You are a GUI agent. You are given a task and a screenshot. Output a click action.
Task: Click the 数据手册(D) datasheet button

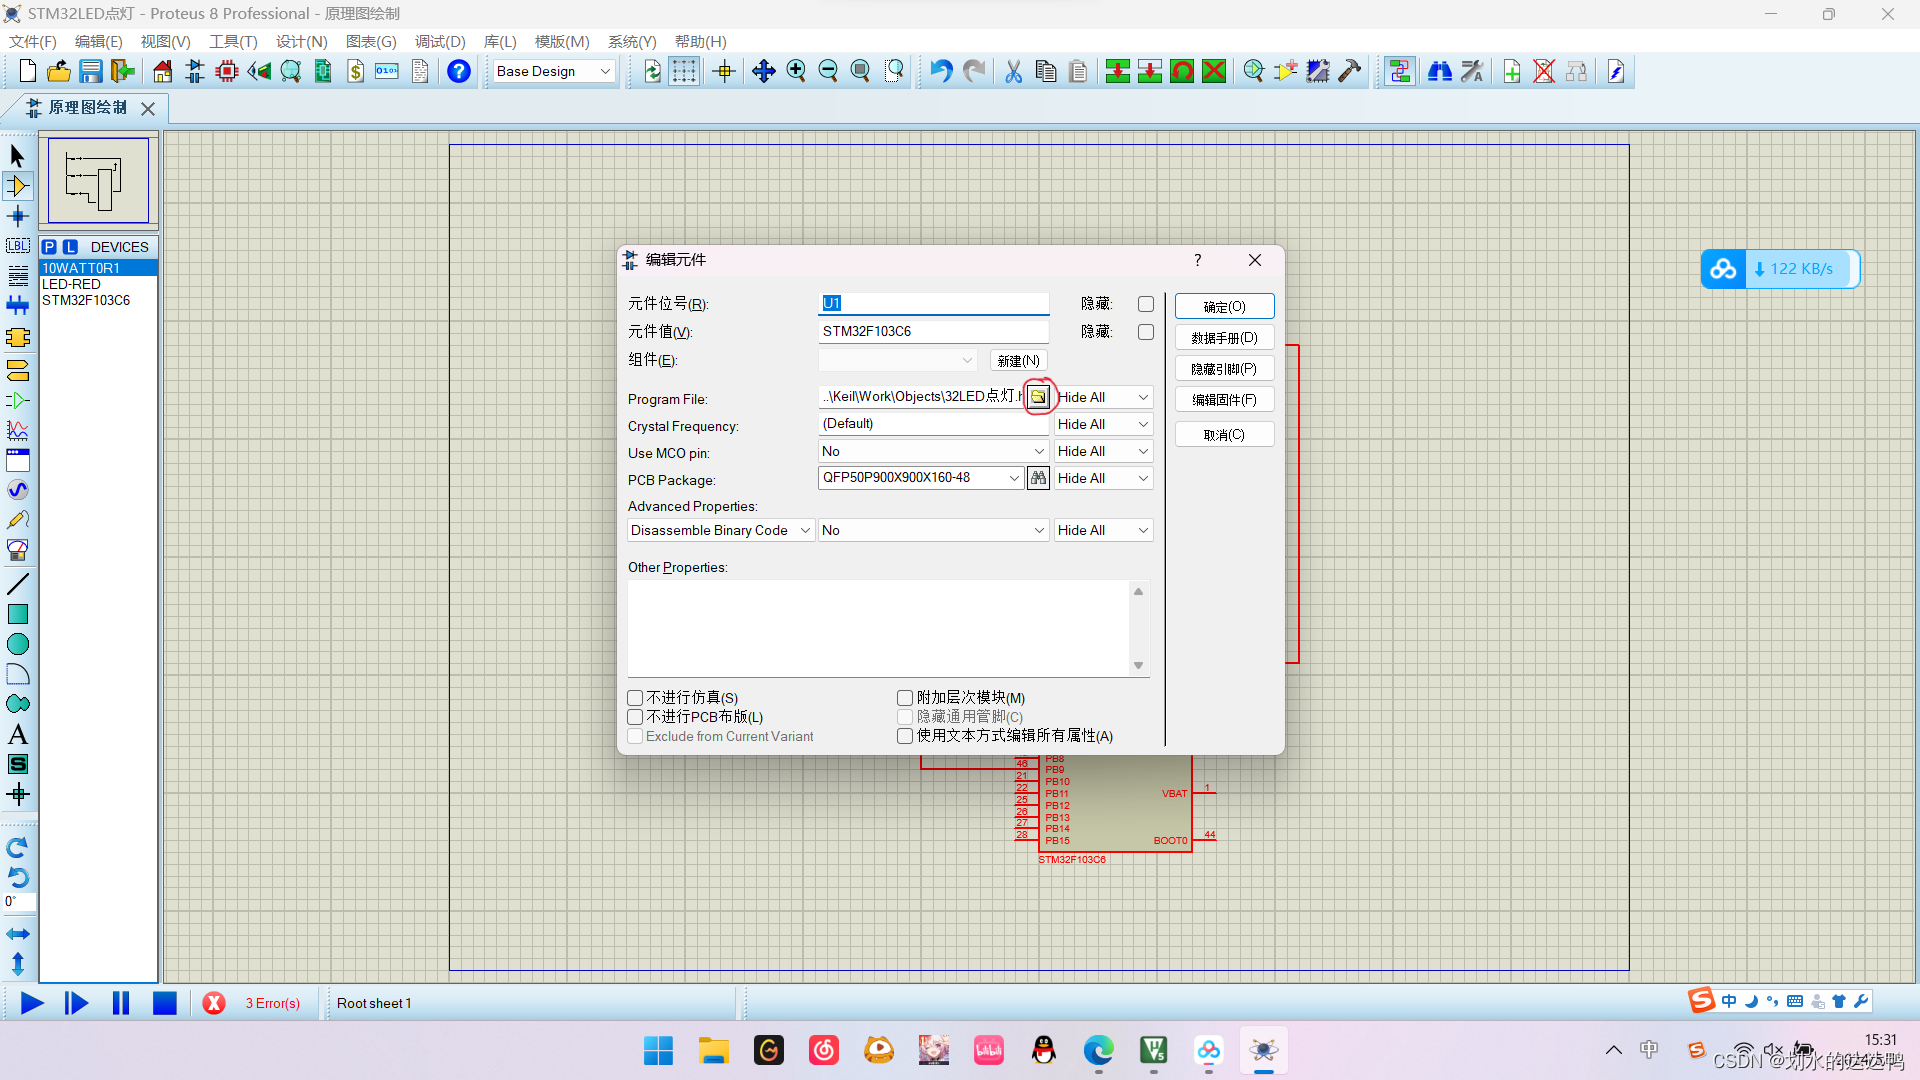1225,338
